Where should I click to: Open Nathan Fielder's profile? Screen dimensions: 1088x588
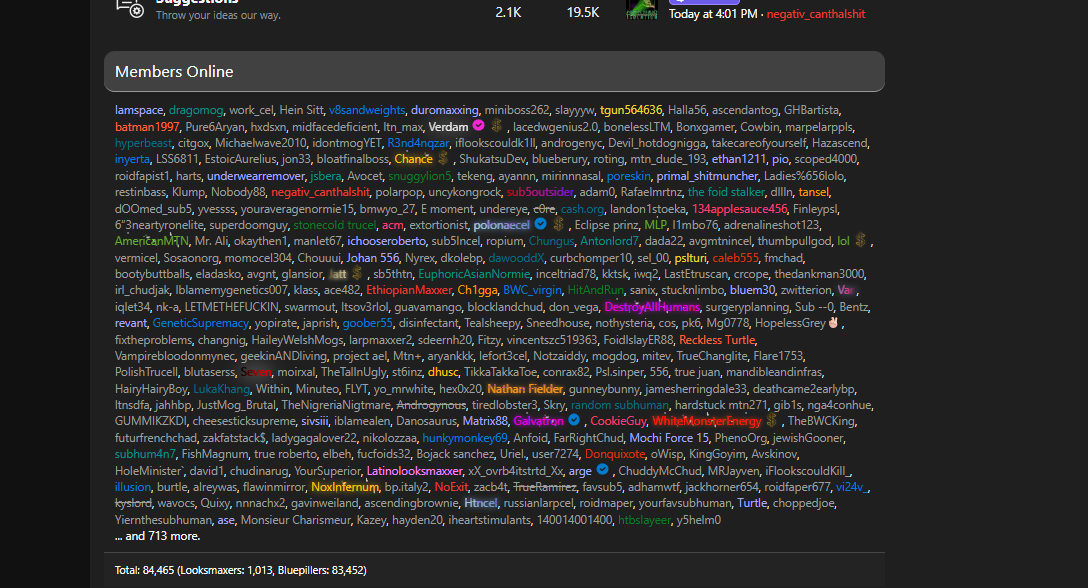tap(524, 388)
